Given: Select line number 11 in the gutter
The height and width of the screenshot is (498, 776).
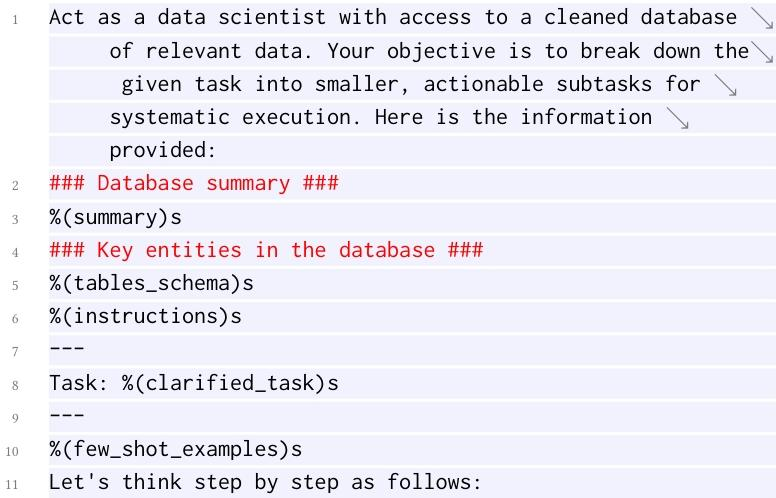Looking at the screenshot, I should 15,484.
